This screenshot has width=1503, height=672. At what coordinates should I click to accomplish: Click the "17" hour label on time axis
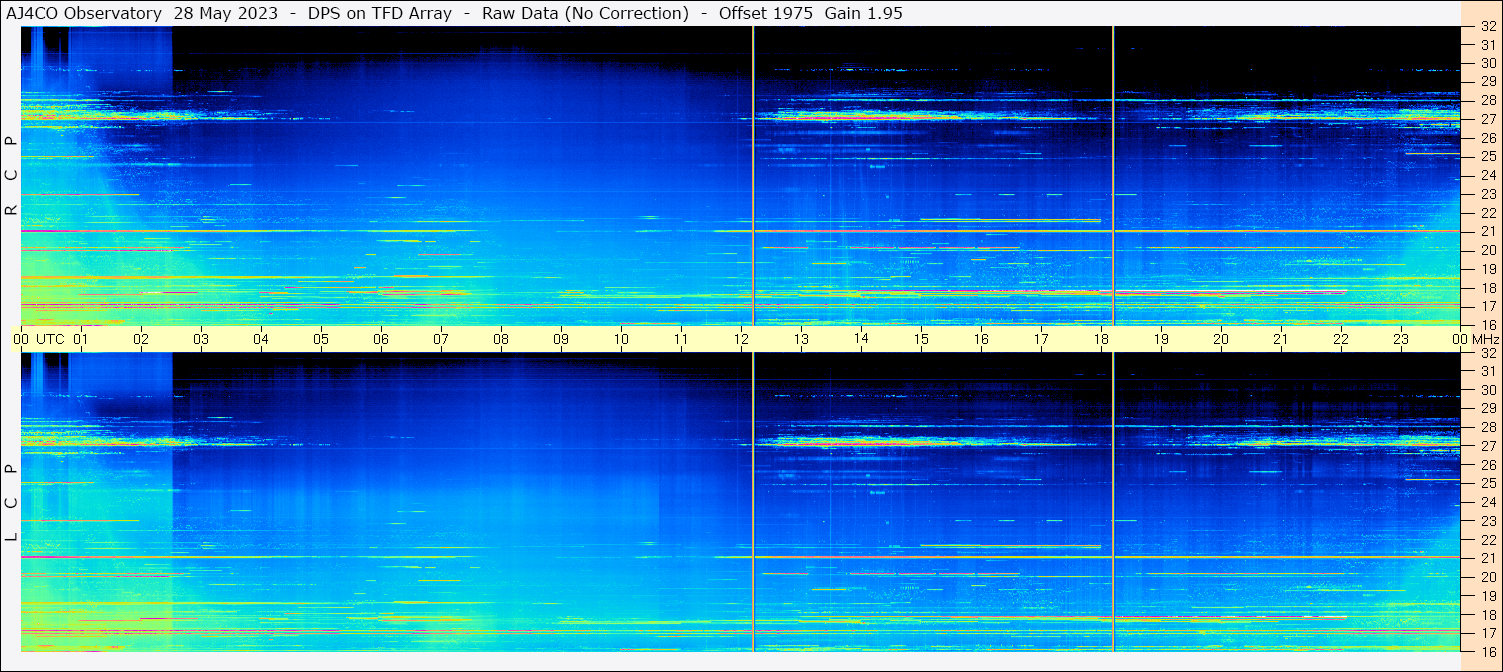pos(1041,339)
